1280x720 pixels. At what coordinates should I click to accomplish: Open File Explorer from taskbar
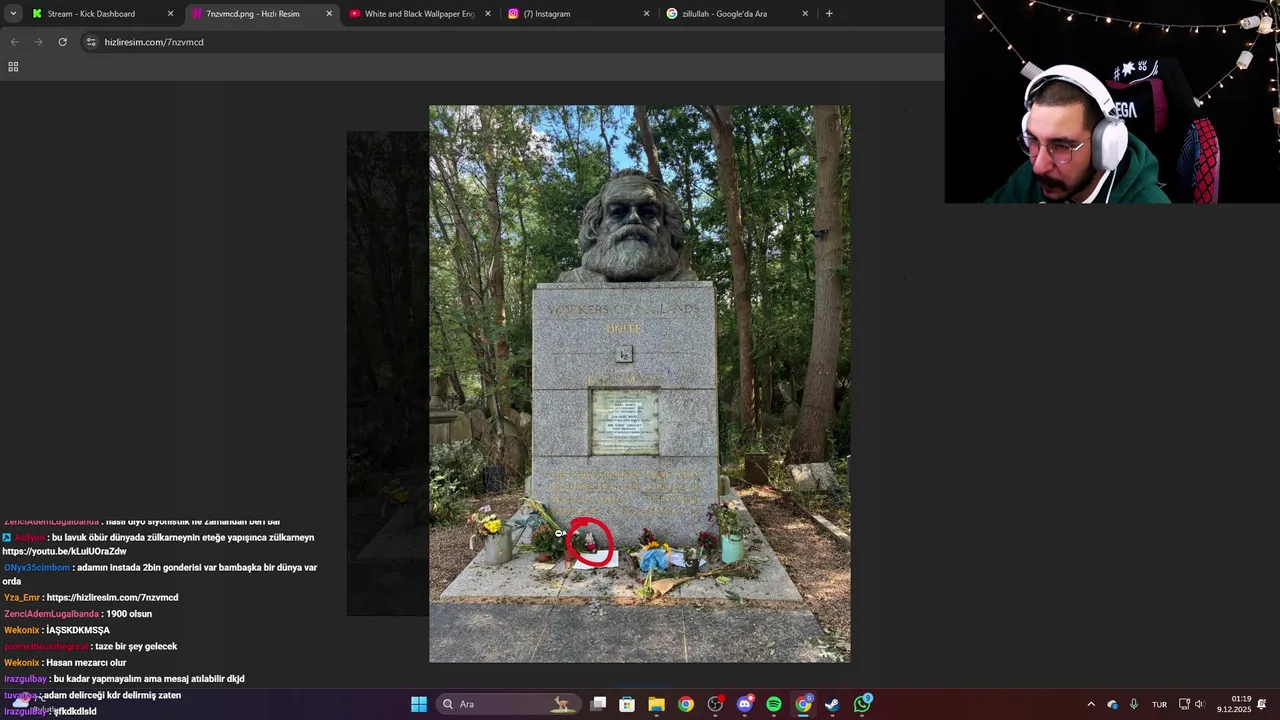click(x=656, y=704)
